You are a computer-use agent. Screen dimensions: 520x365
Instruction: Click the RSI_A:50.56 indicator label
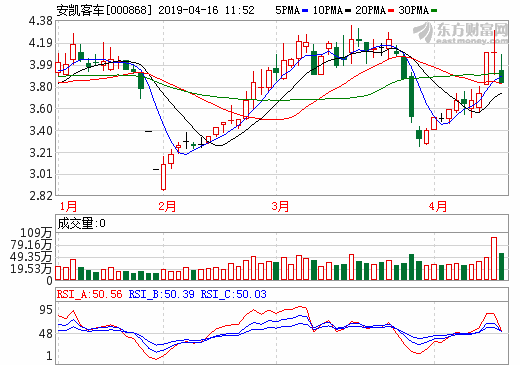89,294
